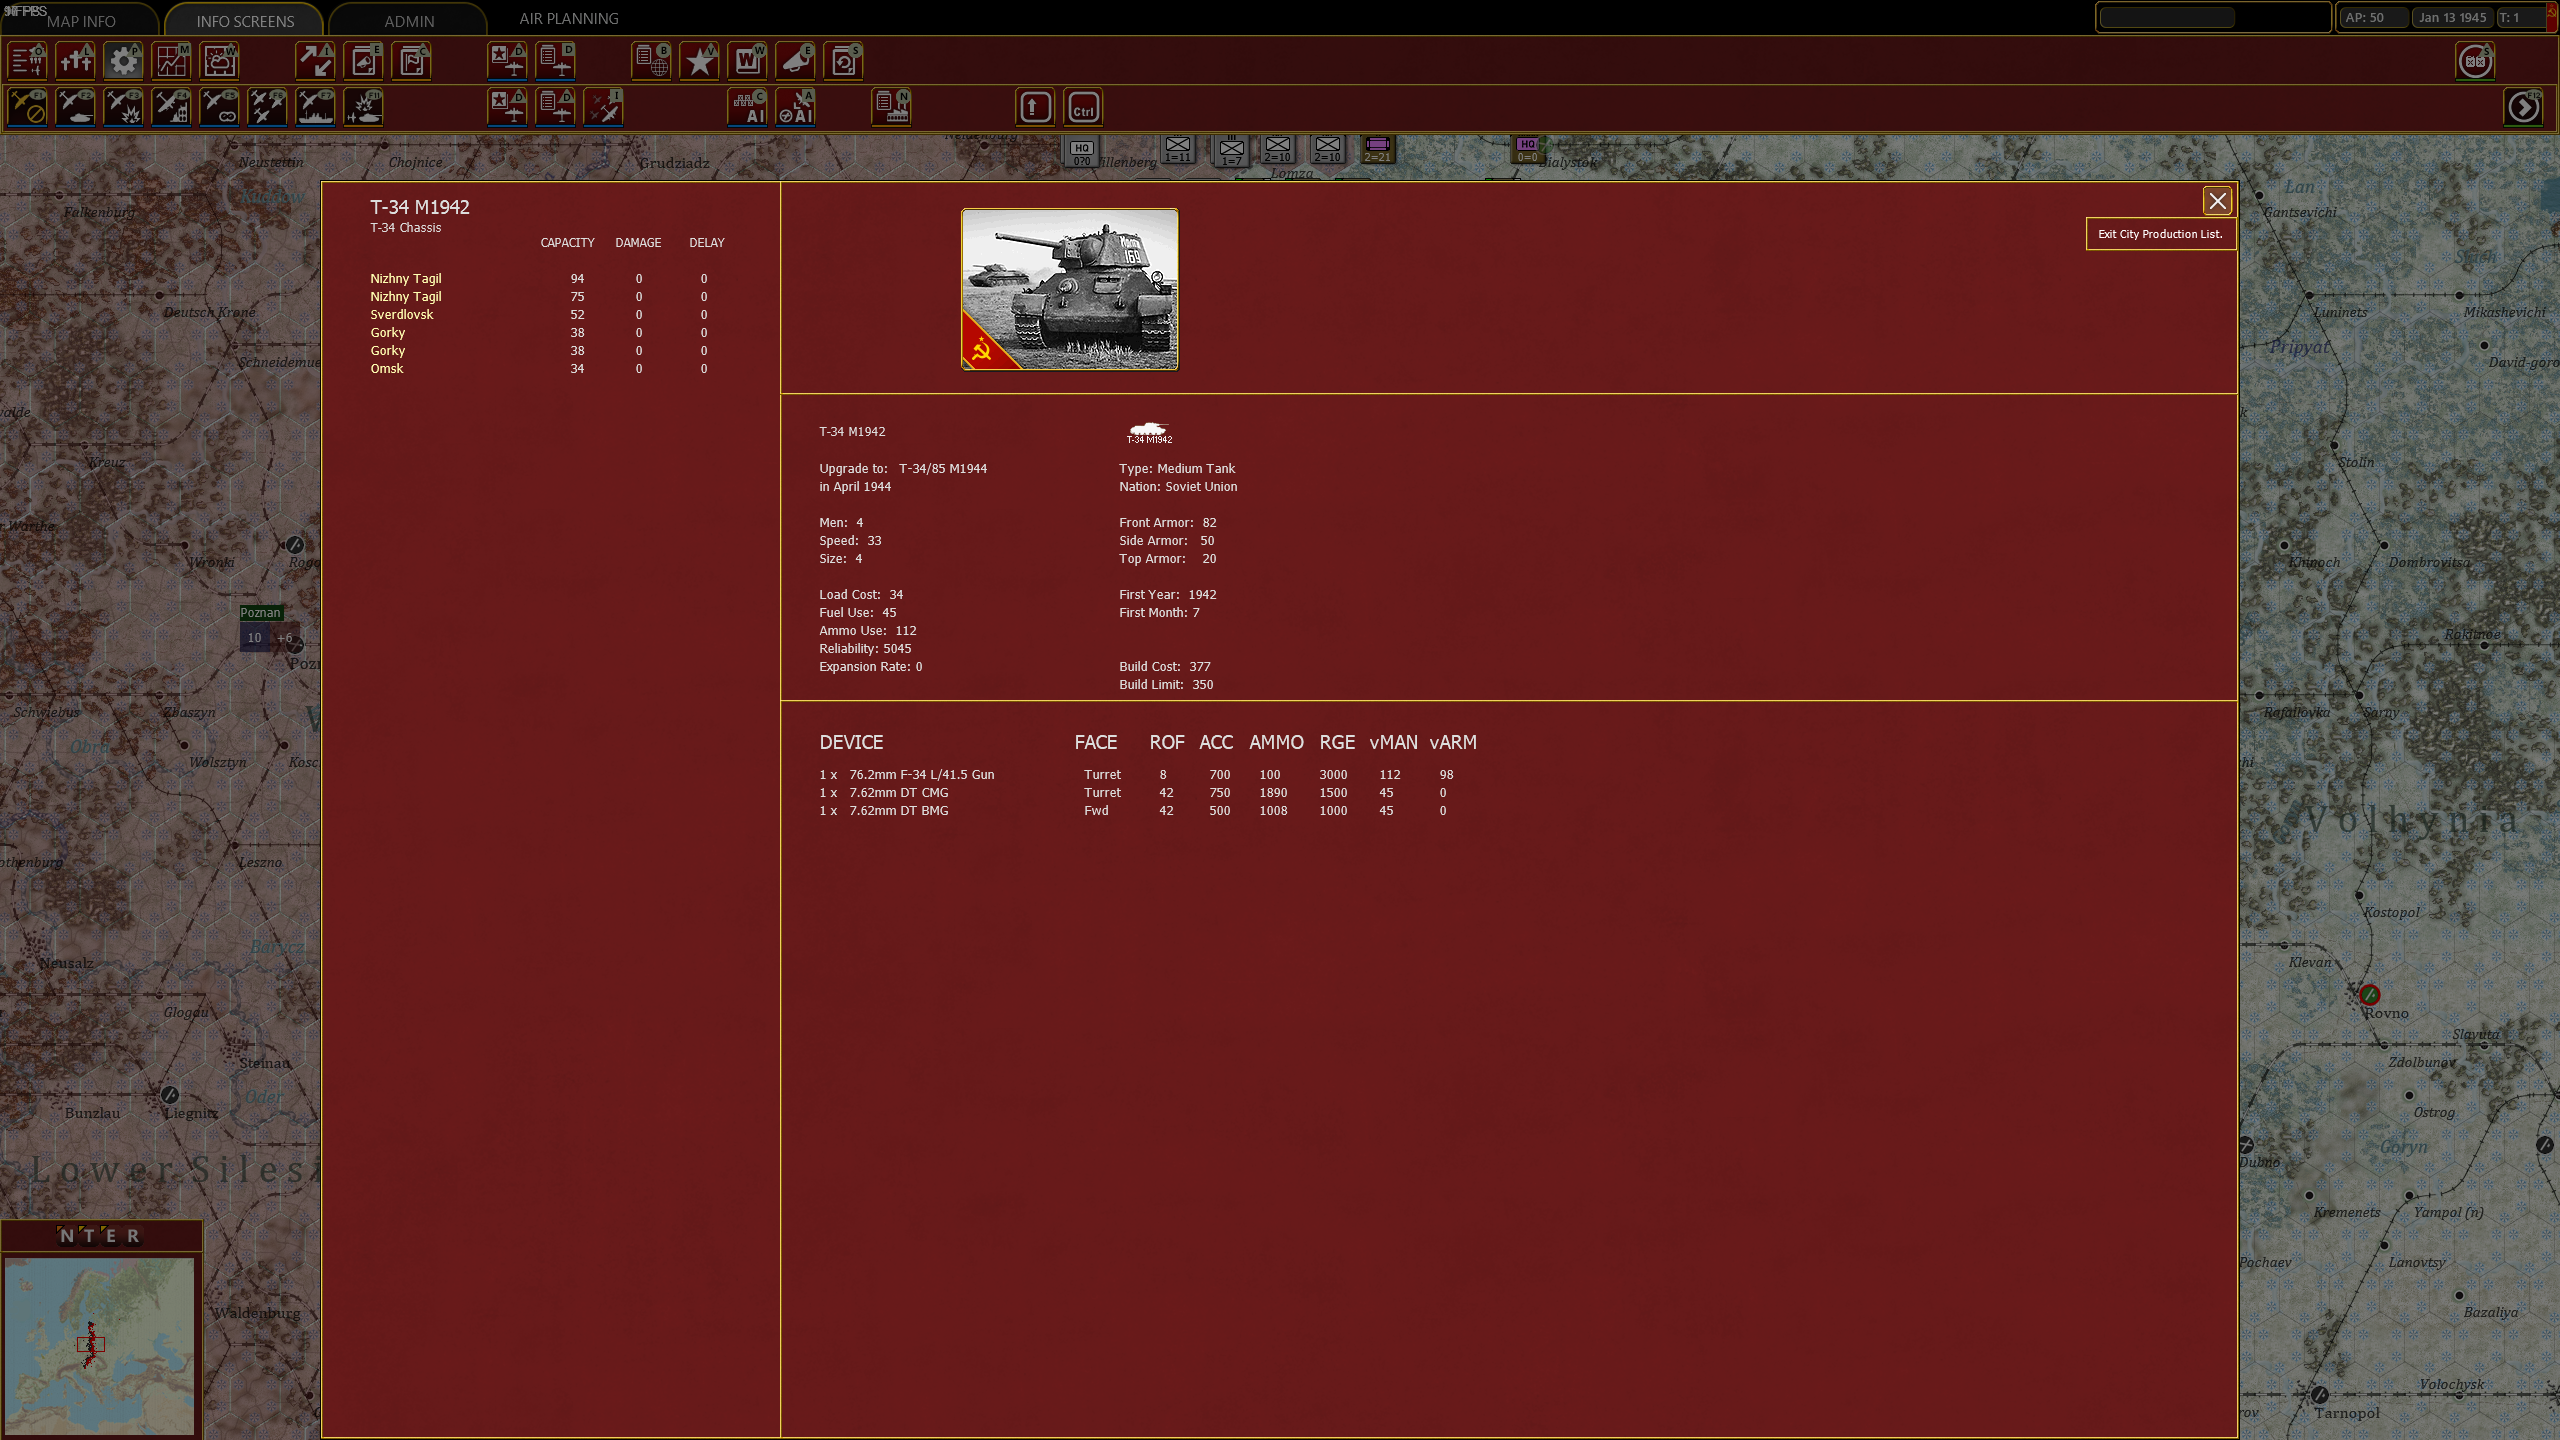The image size is (2560, 1440).
Task: Open the Victory star icon (V)
Action: tap(699, 61)
